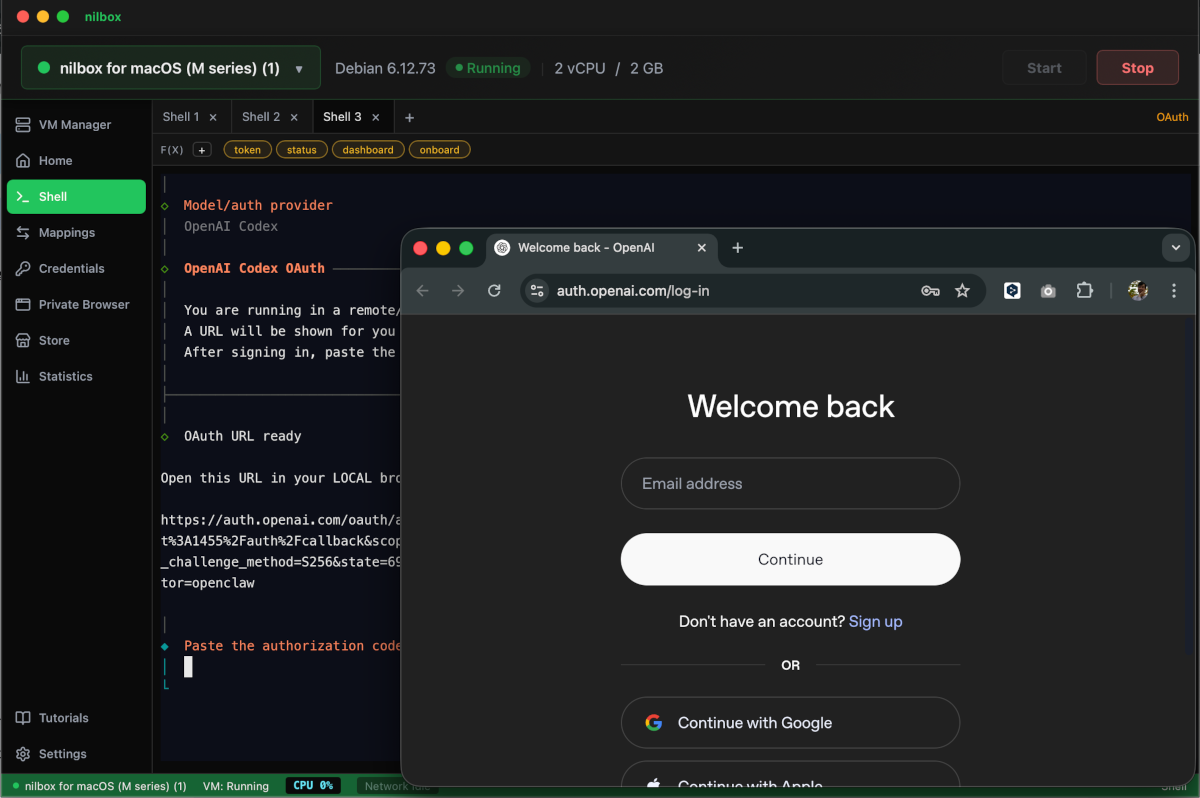Switch to the Shell 2 tab
The image size is (1200, 798).
[260, 116]
